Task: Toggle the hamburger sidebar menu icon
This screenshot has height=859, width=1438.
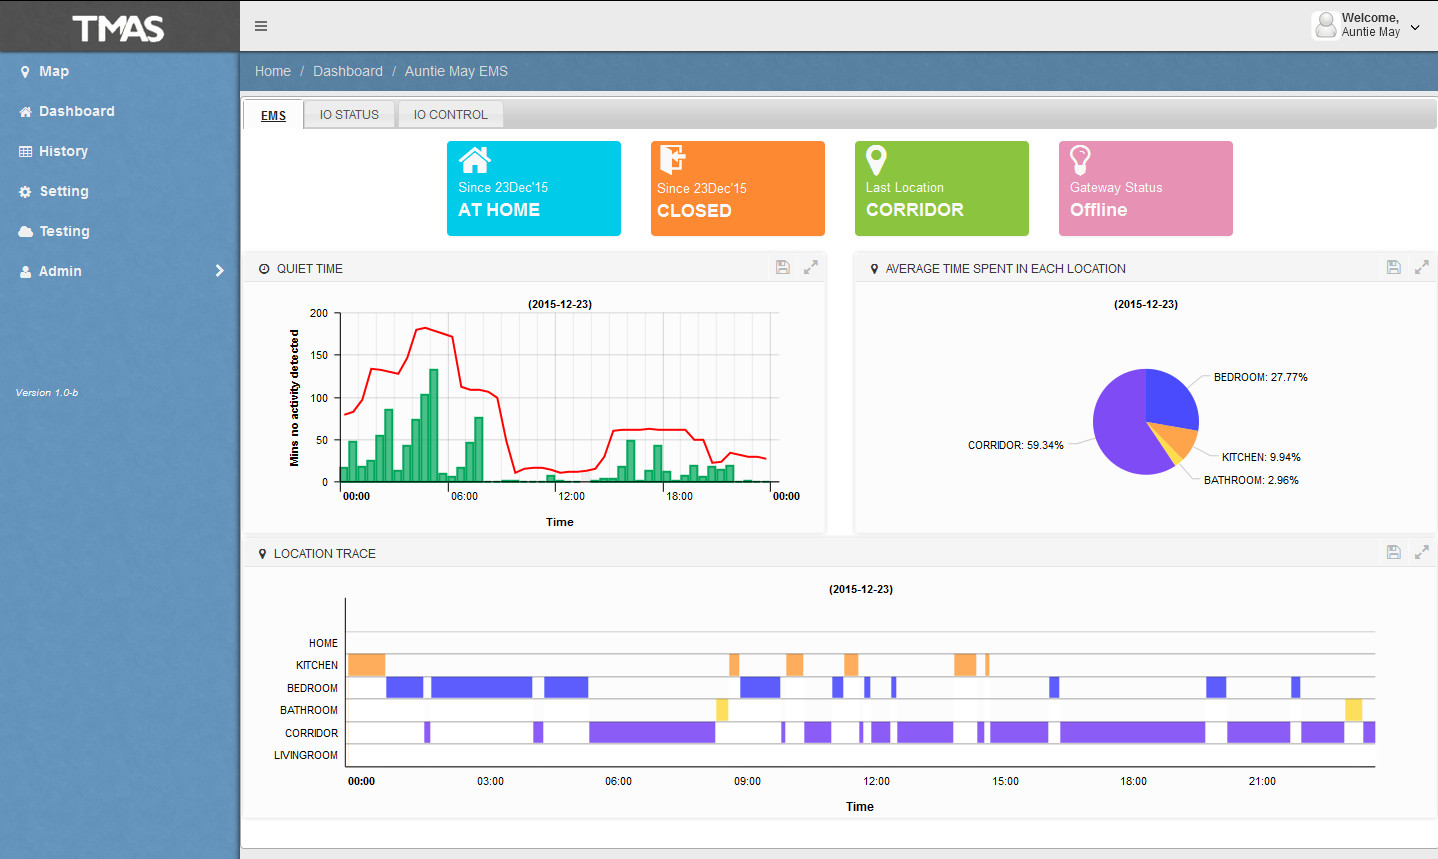Action: tap(261, 26)
